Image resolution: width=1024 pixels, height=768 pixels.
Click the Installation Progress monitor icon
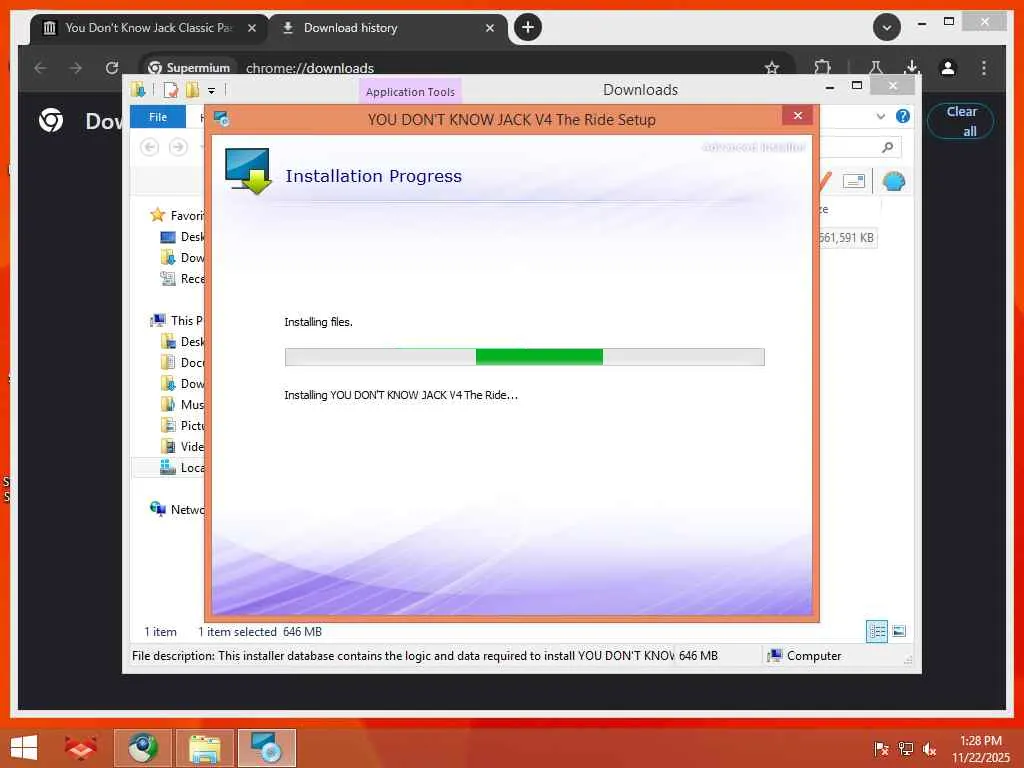(x=248, y=171)
